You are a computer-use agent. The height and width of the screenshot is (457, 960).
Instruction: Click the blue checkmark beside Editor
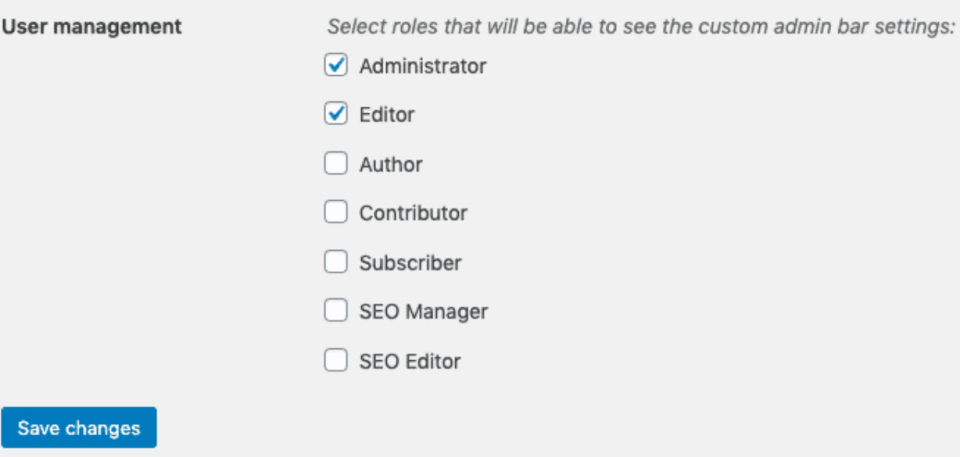coord(335,114)
